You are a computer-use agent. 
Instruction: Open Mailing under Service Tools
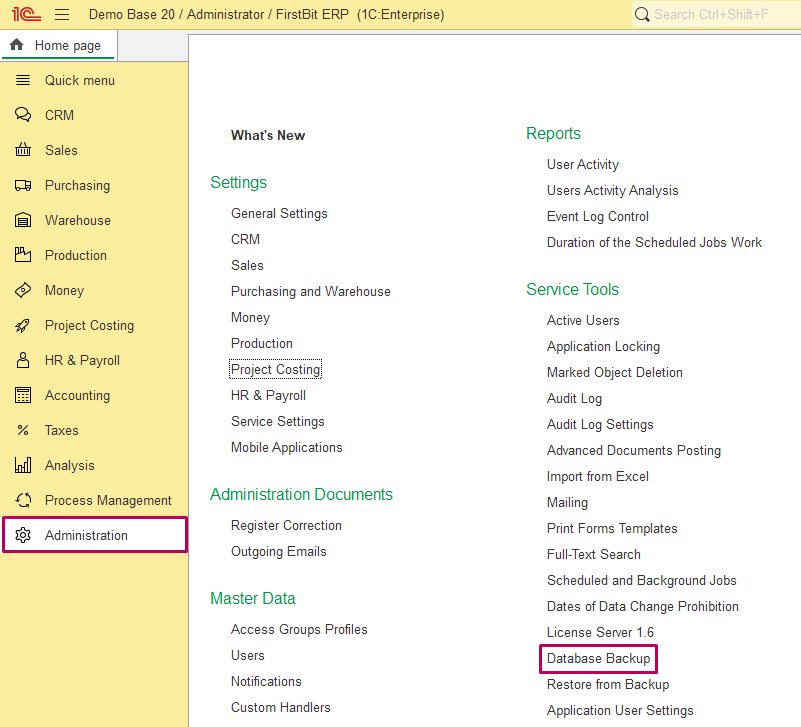[567, 503]
